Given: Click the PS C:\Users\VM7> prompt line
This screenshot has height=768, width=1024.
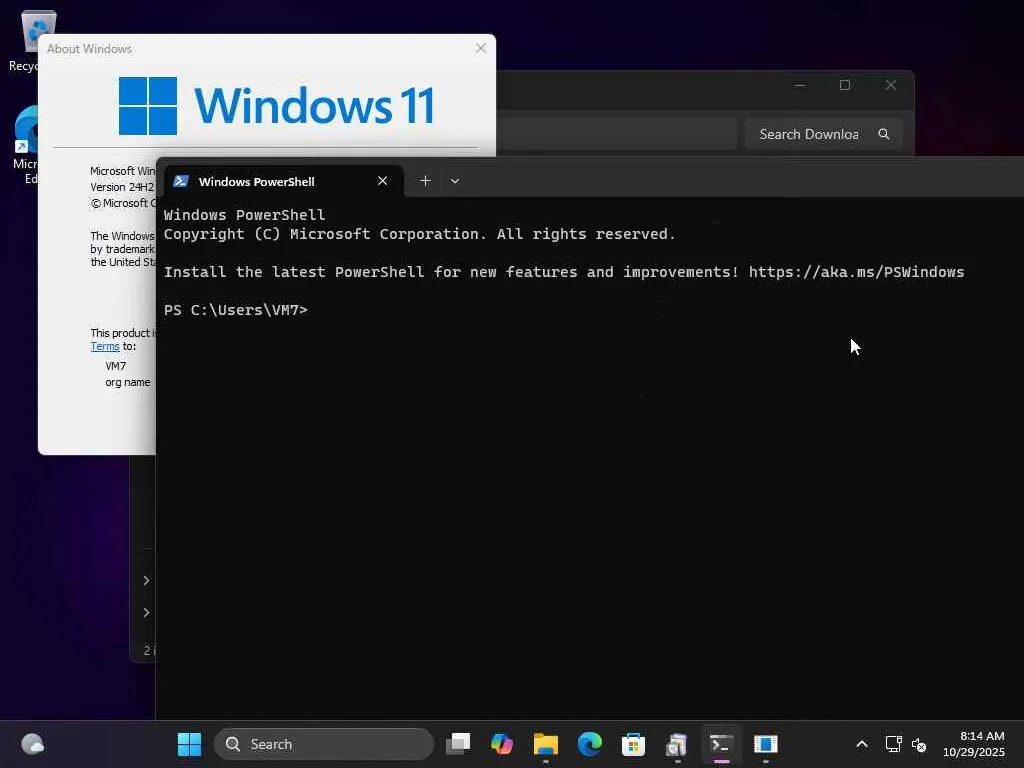Looking at the screenshot, I should (x=236, y=310).
